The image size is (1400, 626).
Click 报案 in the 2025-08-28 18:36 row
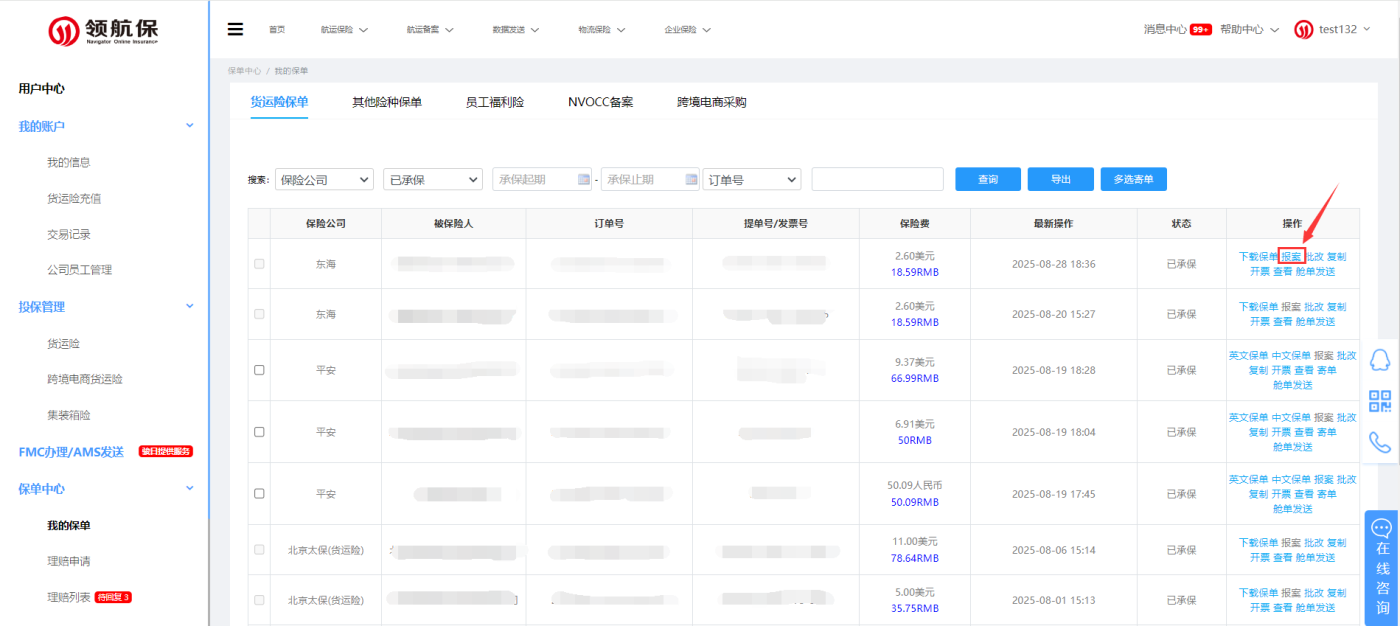pyautogui.click(x=1291, y=256)
